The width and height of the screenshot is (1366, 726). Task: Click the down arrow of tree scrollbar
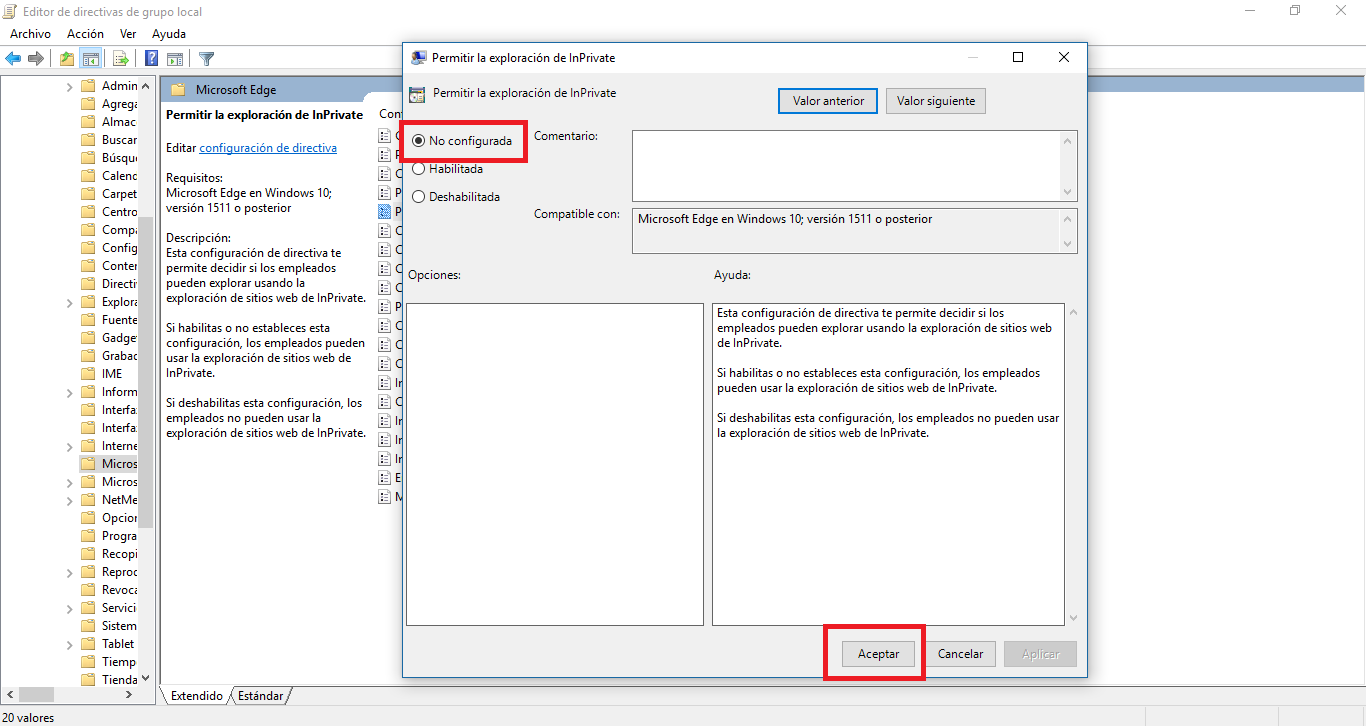coord(146,679)
